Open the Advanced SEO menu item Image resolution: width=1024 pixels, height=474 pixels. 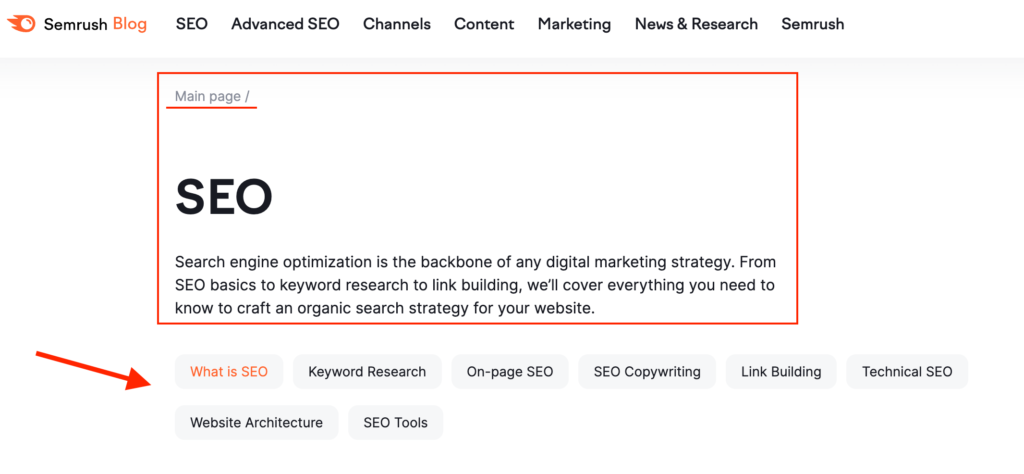(285, 24)
